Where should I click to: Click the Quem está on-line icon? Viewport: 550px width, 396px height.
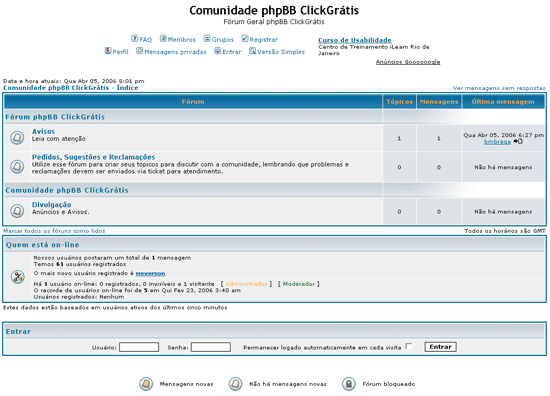click(18, 277)
